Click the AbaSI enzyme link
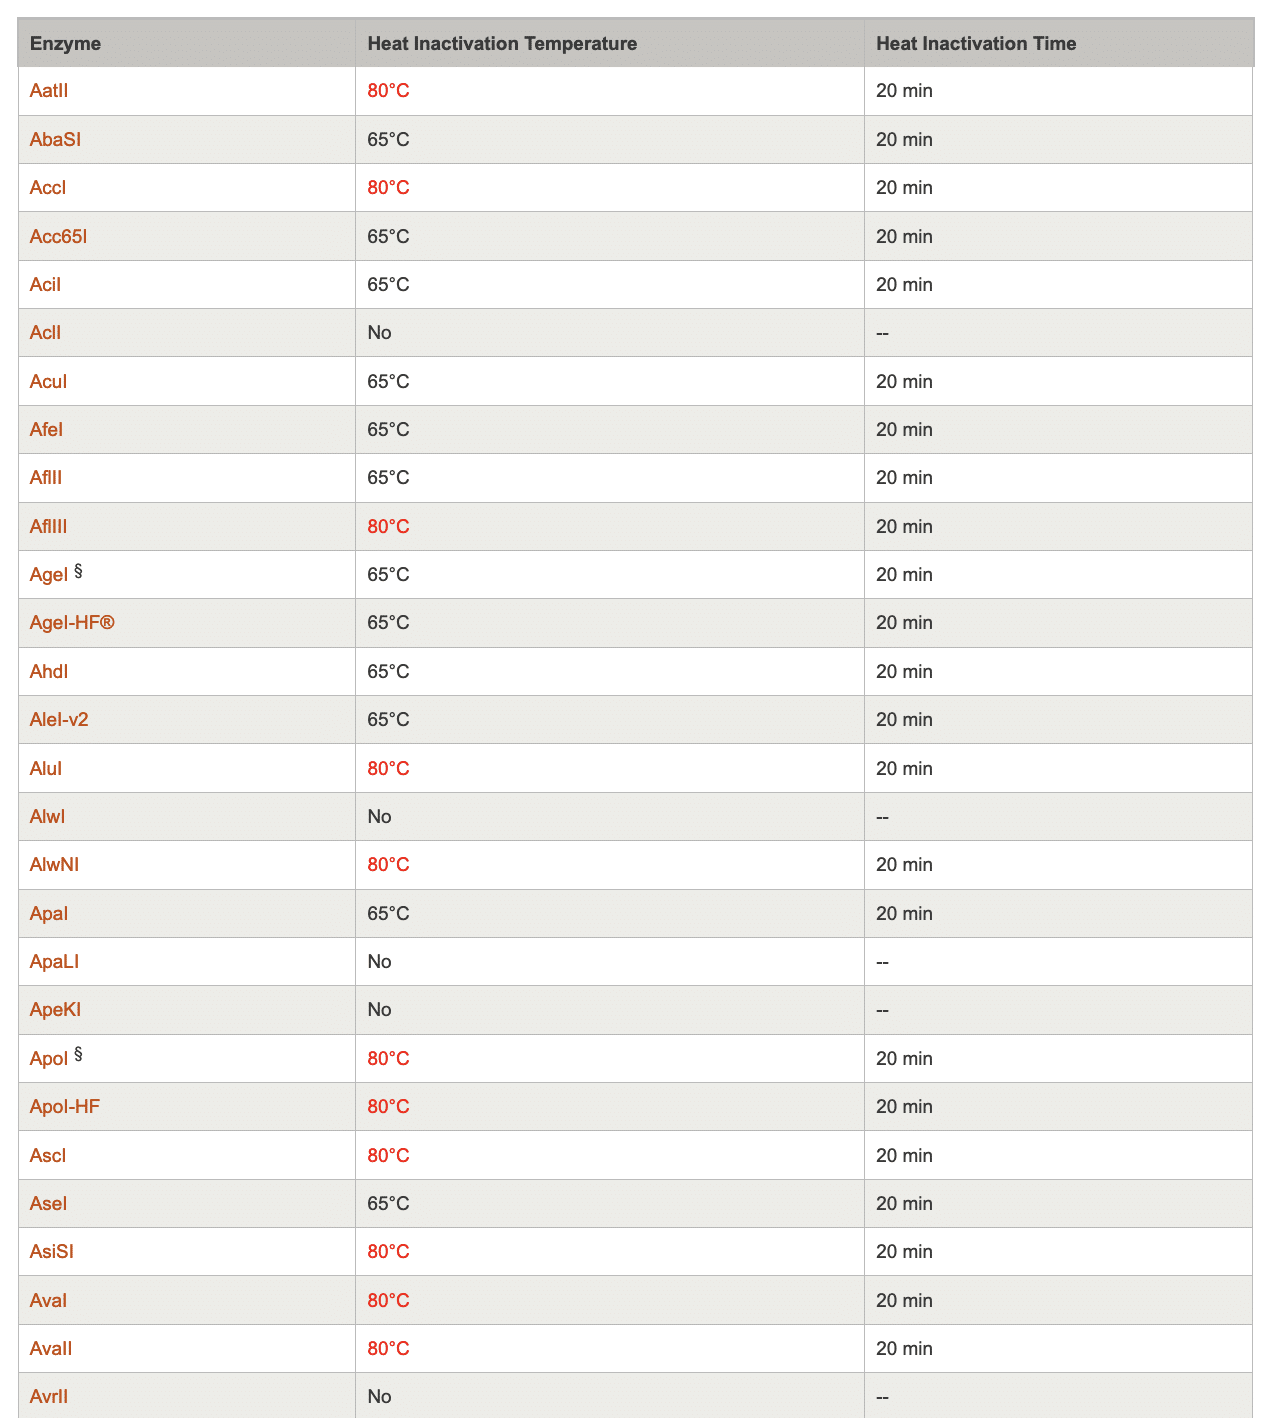The height and width of the screenshot is (1418, 1274). click(x=55, y=140)
